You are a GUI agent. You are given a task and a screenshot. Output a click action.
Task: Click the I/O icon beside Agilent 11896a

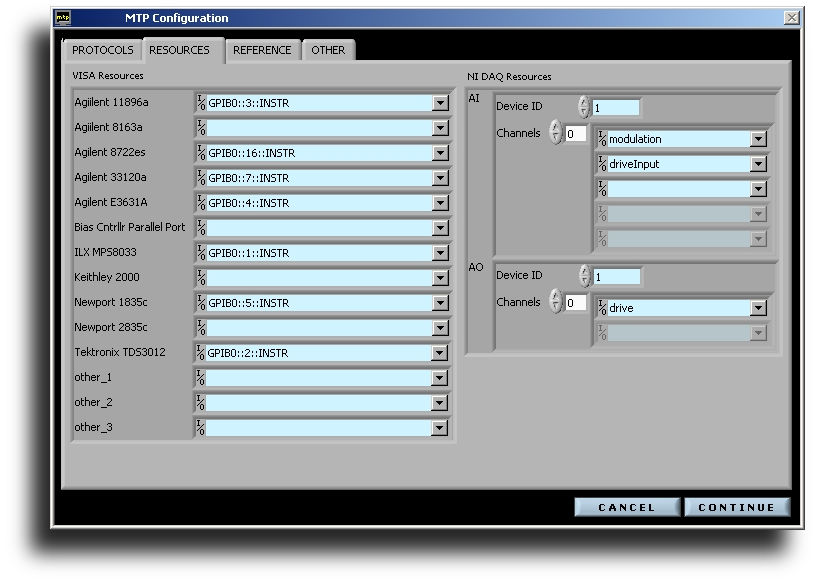[201, 103]
